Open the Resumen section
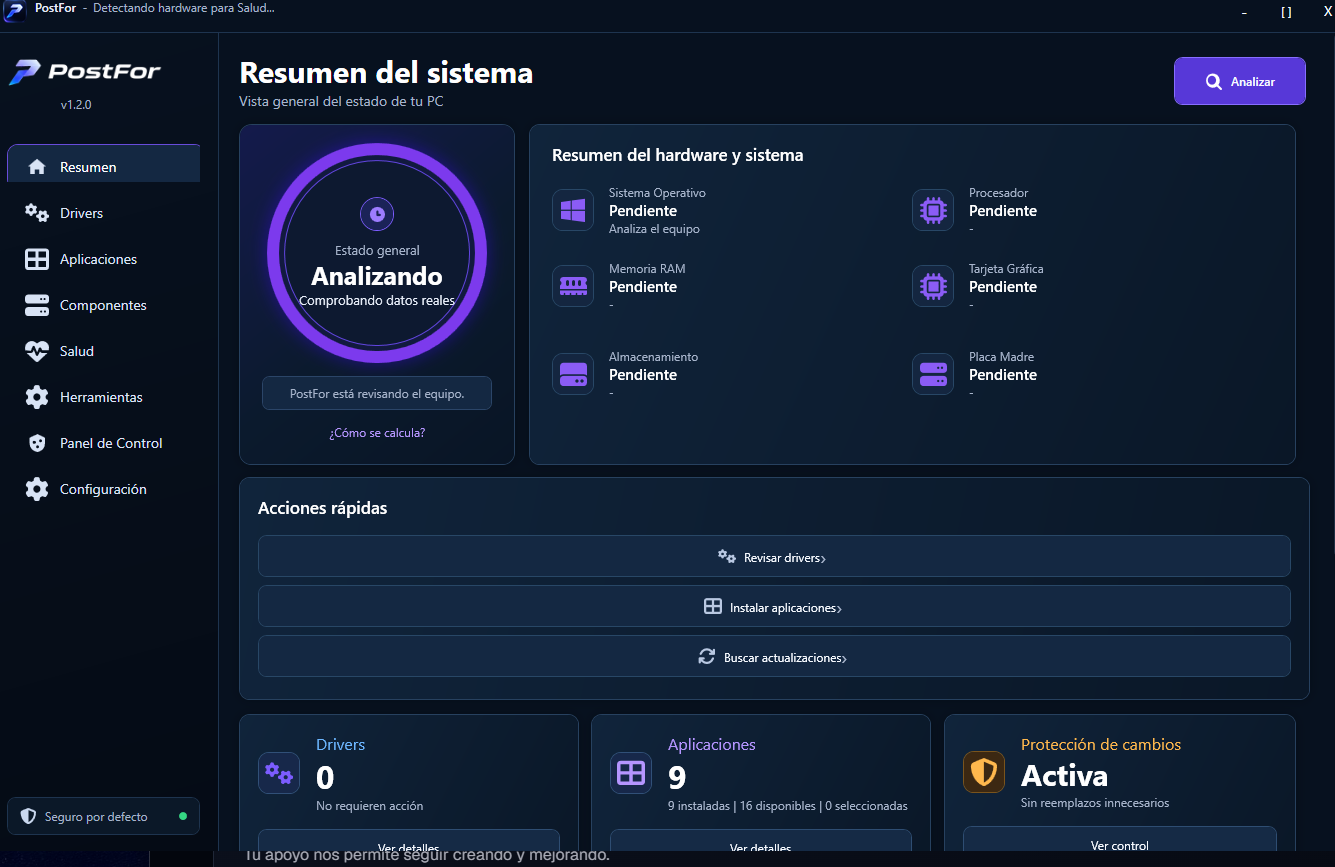Viewport: 1335px width, 867px height. (104, 164)
